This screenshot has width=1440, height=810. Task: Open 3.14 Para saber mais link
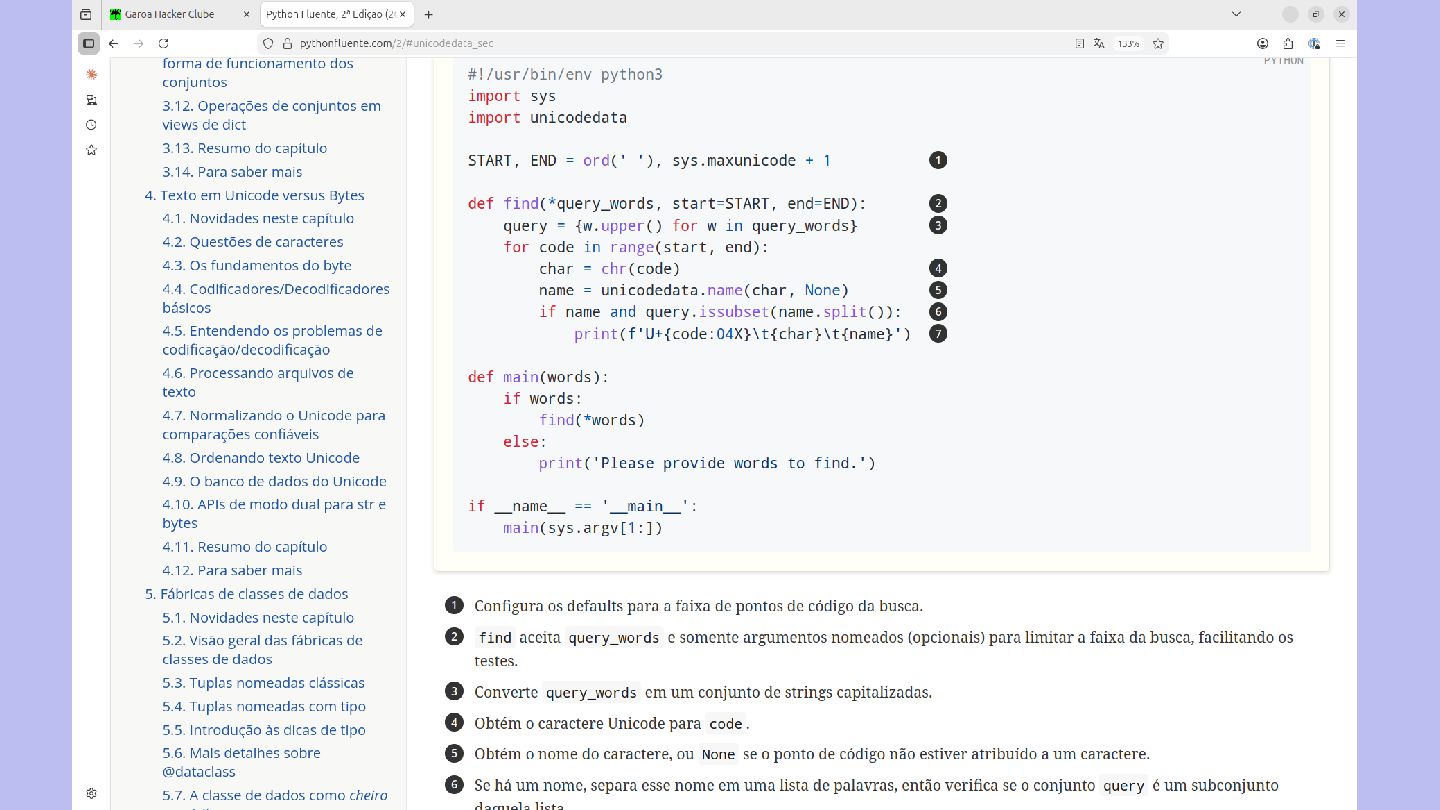232,172
